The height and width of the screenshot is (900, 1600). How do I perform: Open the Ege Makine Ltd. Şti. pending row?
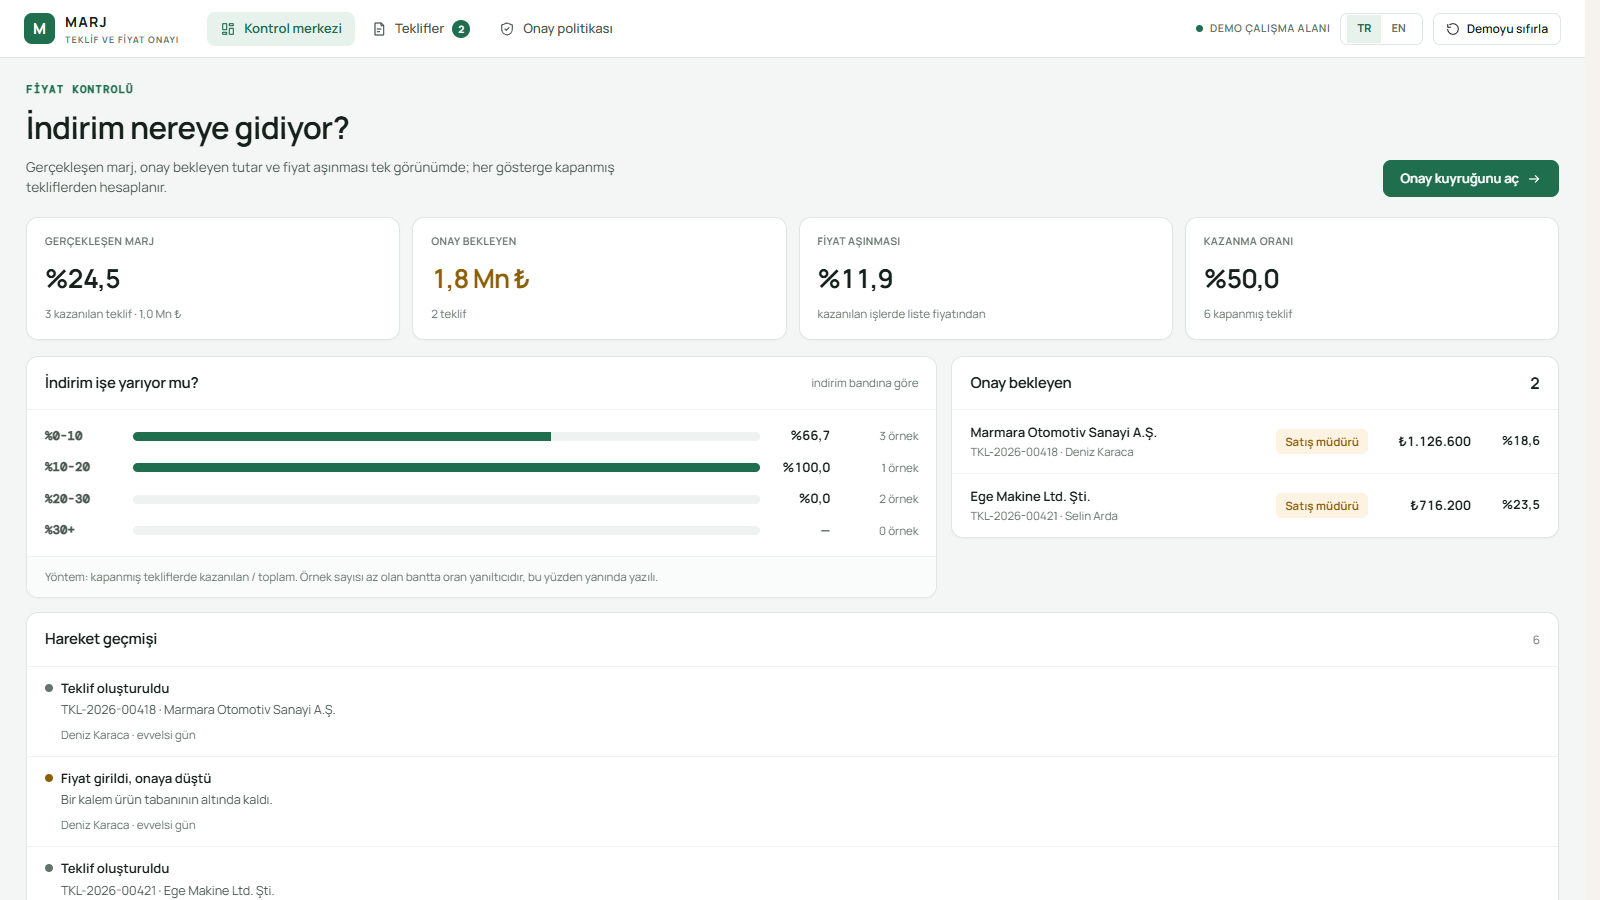(x=1255, y=506)
